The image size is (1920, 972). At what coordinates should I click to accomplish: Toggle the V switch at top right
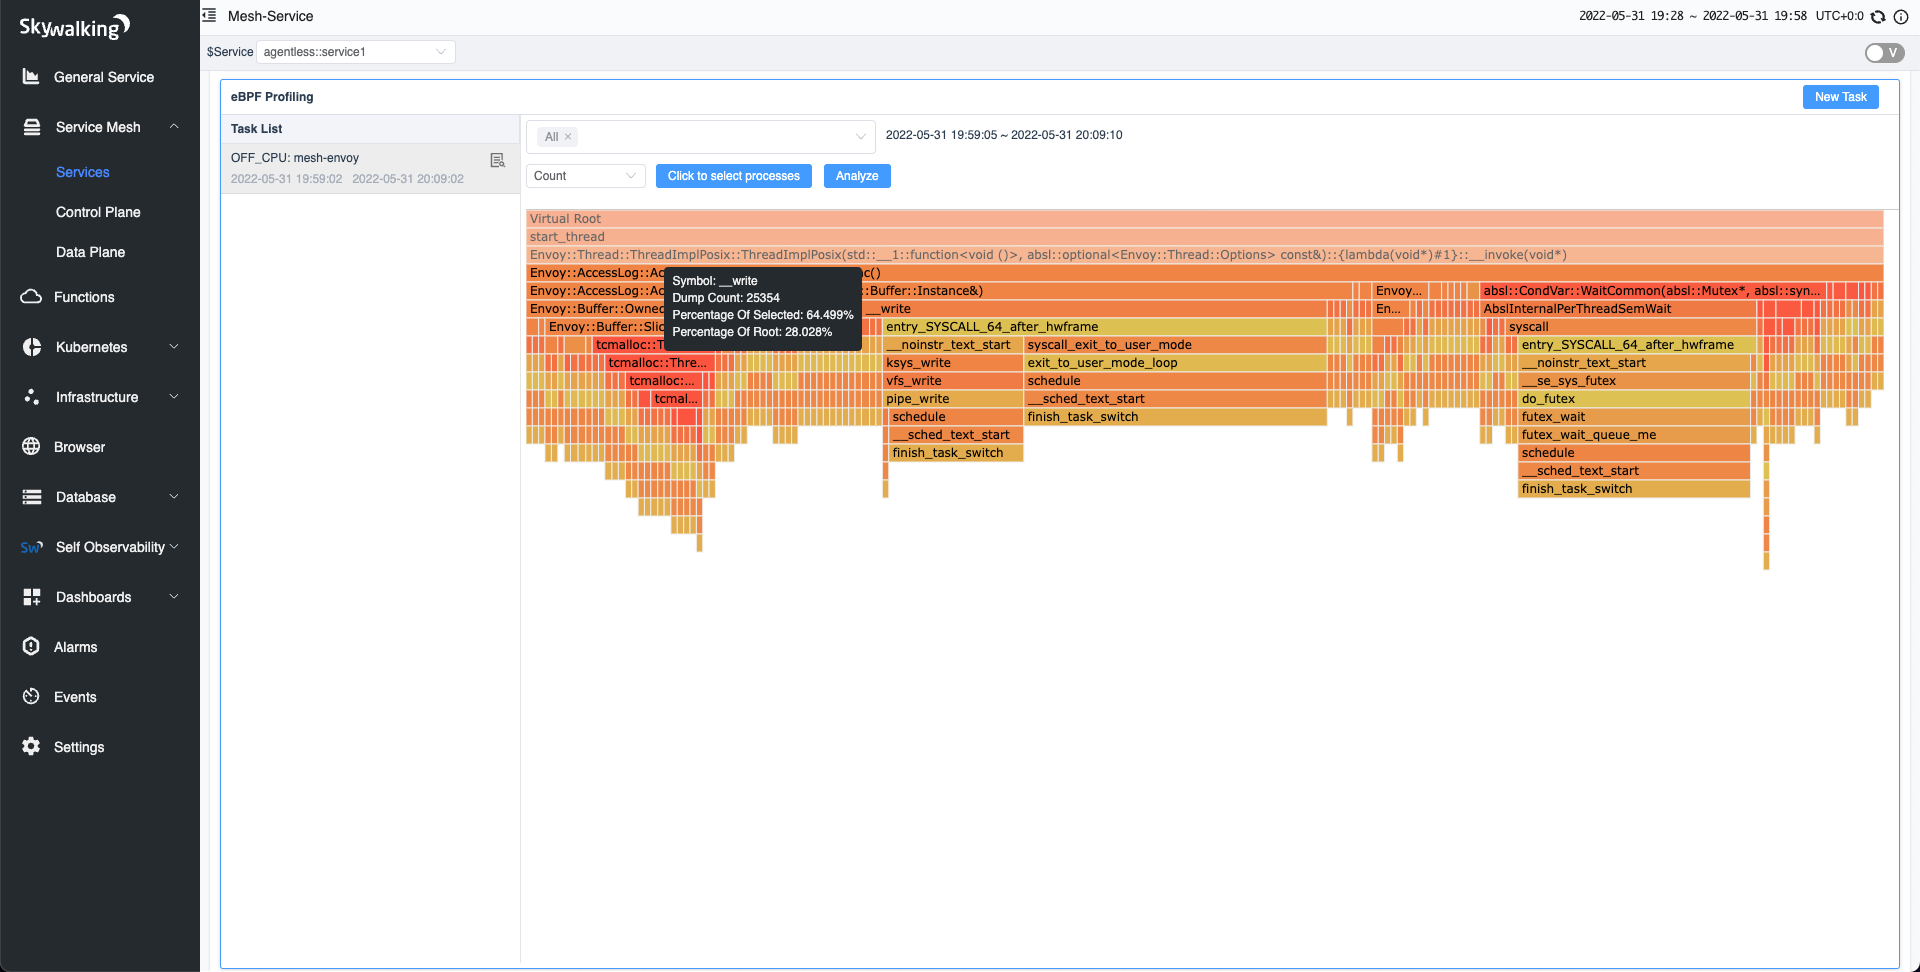1884,53
